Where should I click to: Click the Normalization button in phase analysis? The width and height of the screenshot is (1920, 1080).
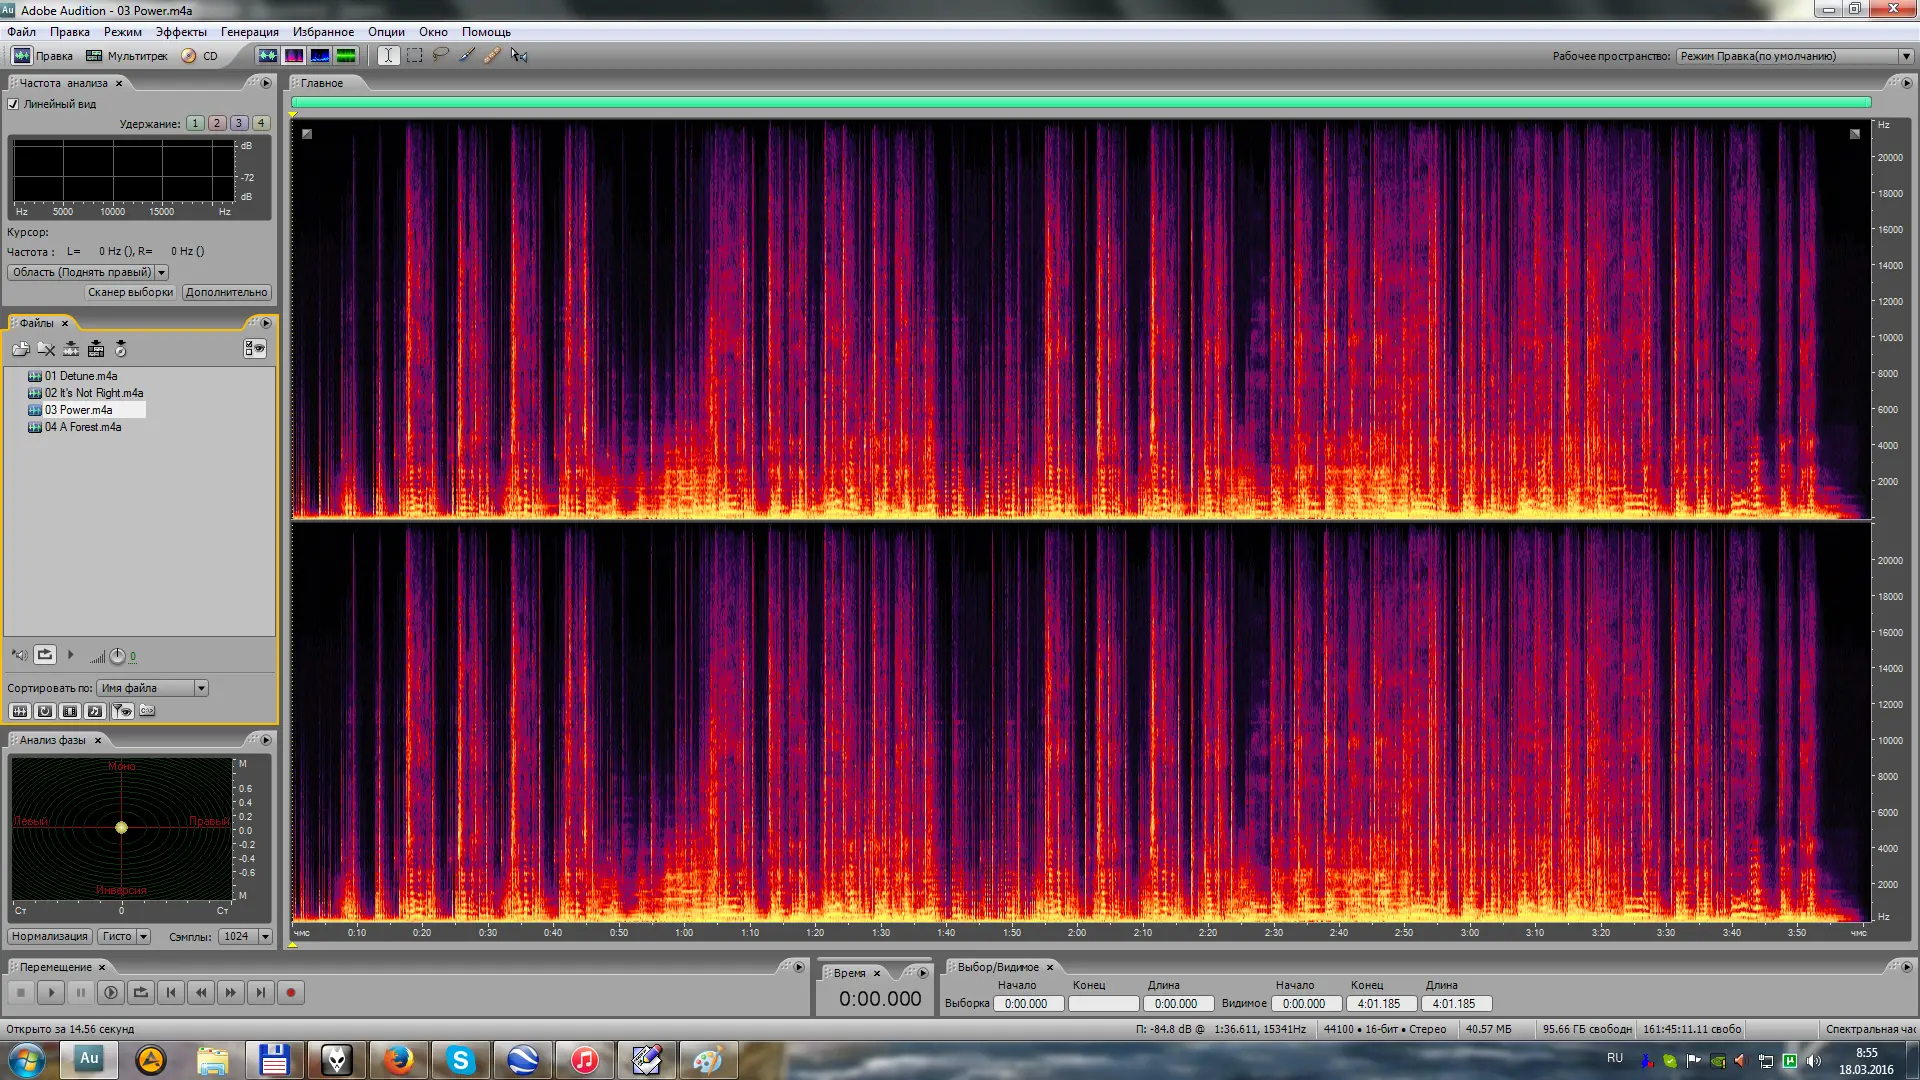[x=50, y=937]
